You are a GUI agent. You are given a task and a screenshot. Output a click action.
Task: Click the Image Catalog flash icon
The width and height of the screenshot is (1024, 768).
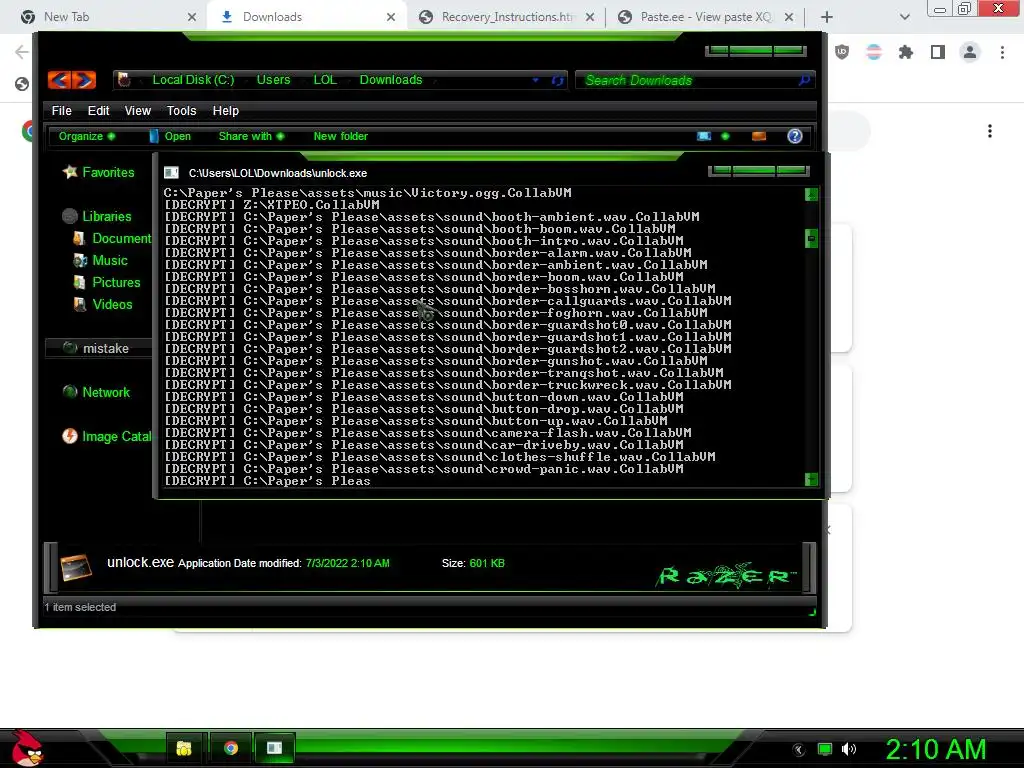tap(70, 436)
